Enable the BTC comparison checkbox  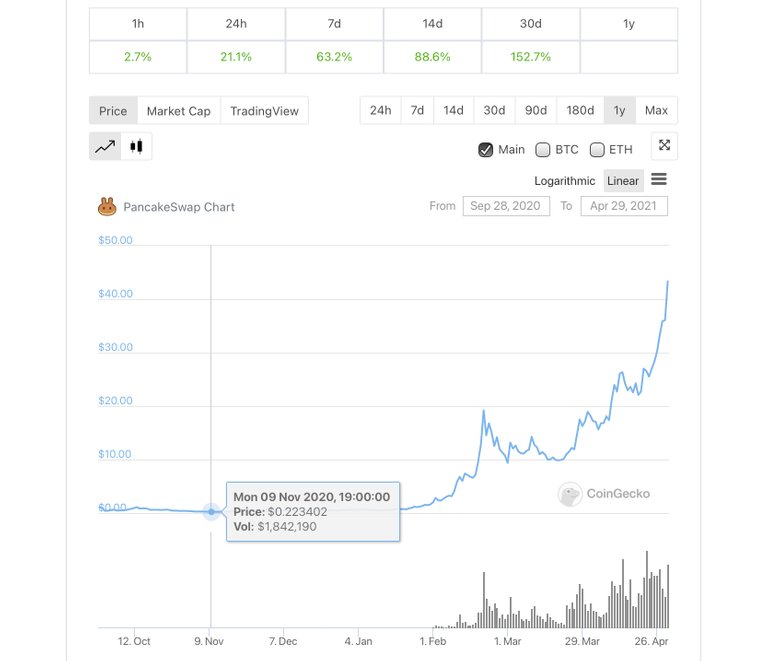543,149
